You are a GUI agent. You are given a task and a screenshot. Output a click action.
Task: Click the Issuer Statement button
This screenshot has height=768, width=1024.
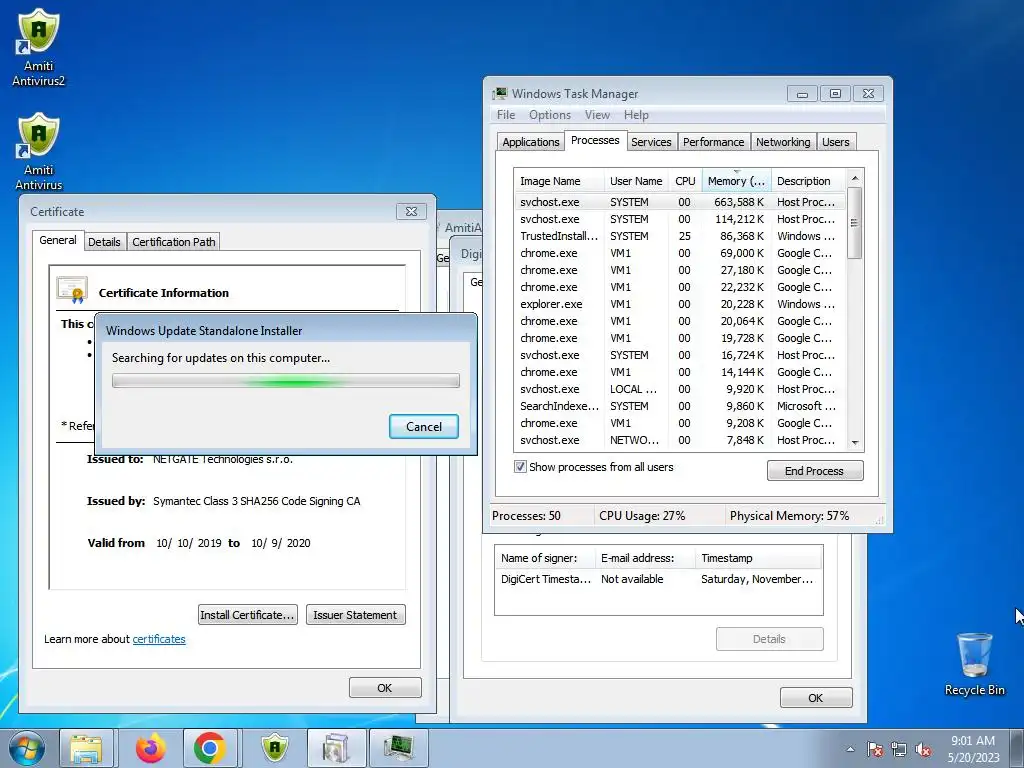[355, 615]
